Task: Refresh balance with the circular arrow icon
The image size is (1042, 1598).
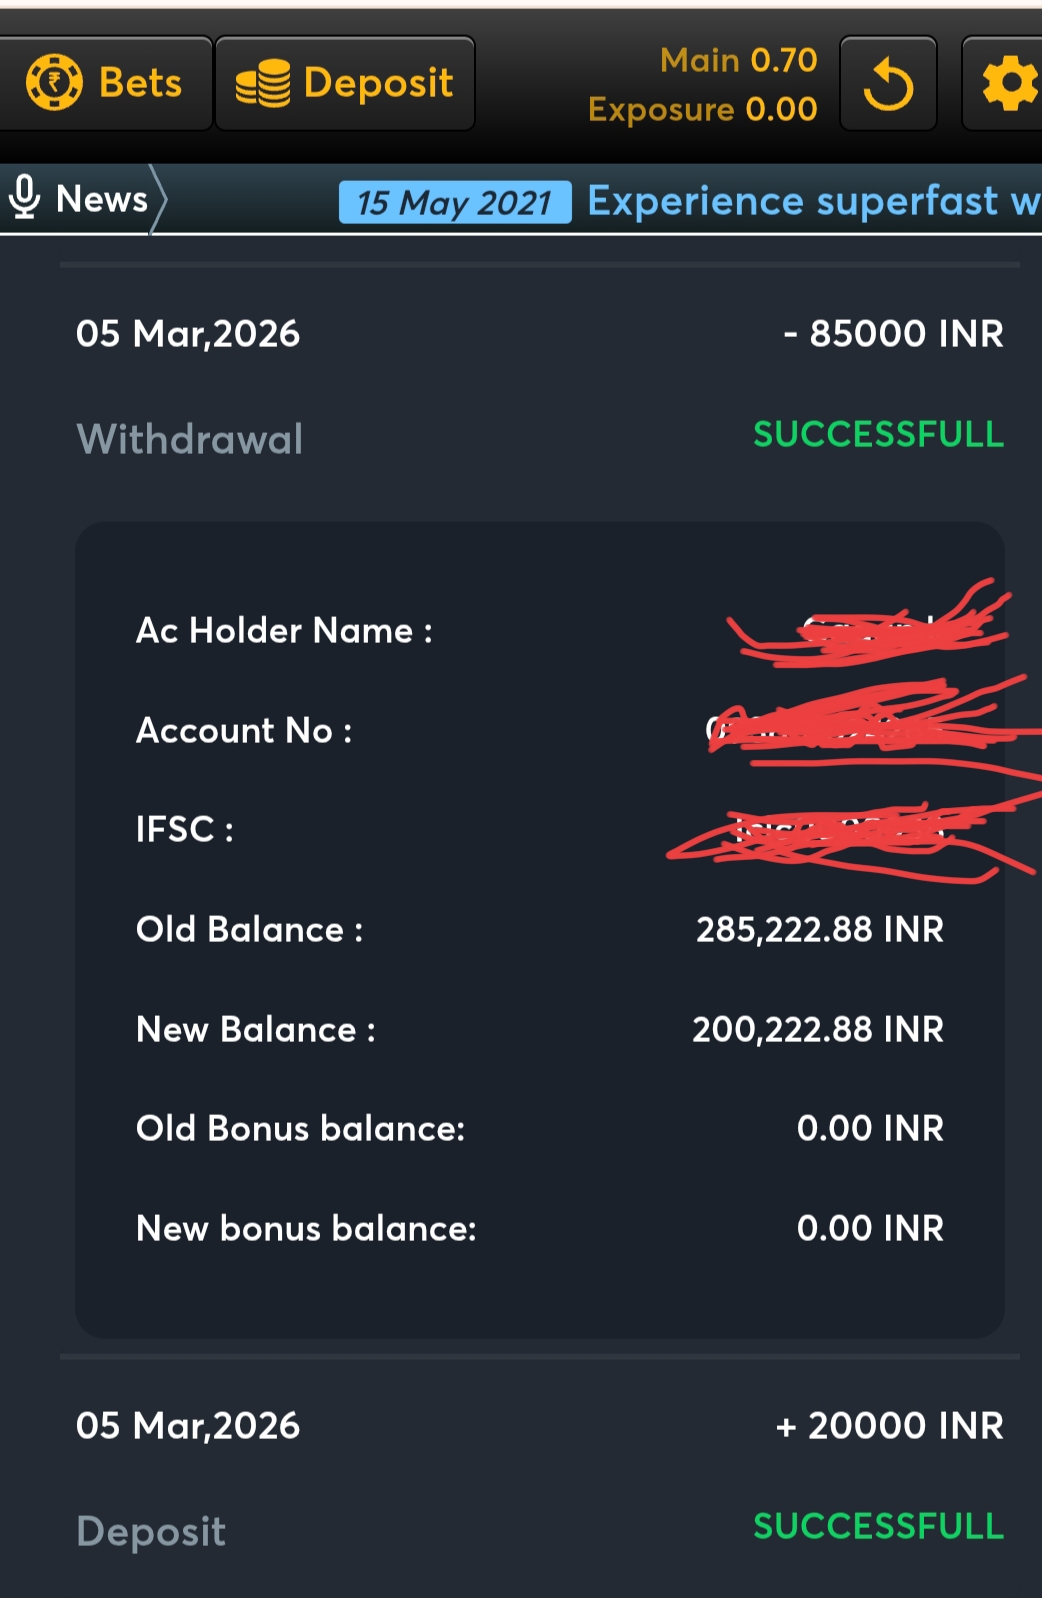Action: point(888,84)
